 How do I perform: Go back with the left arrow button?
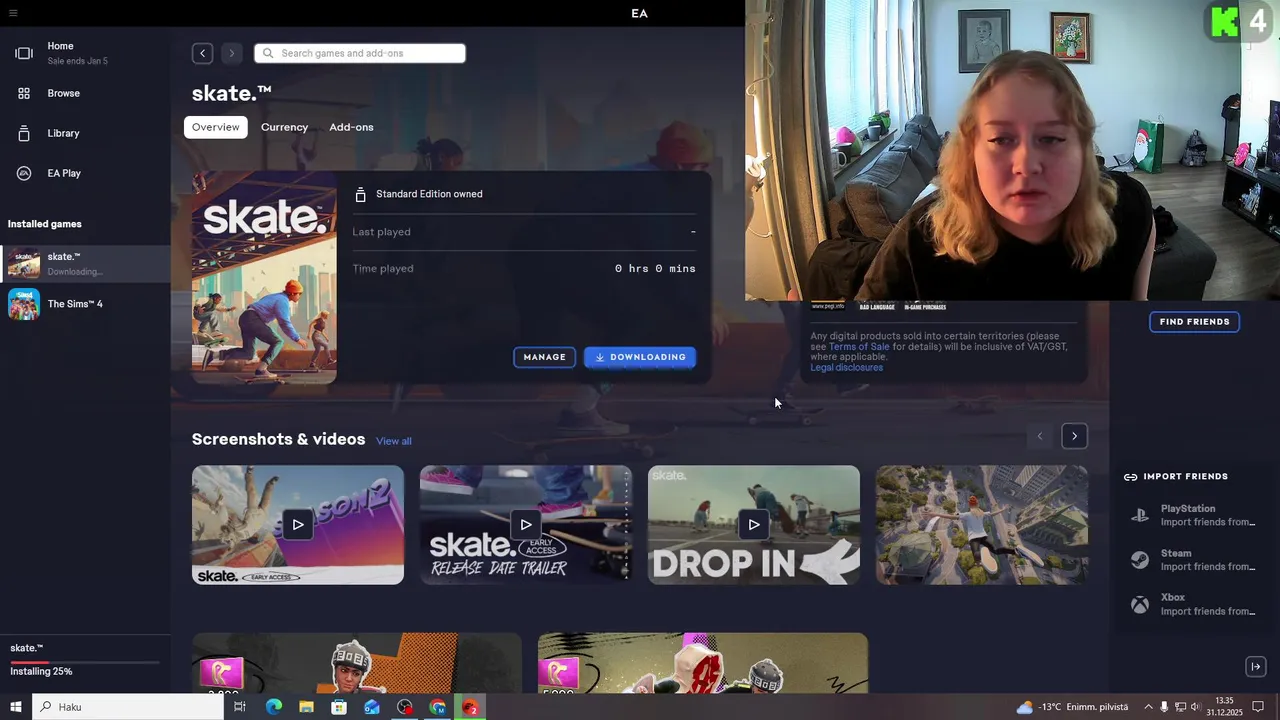click(x=202, y=53)
